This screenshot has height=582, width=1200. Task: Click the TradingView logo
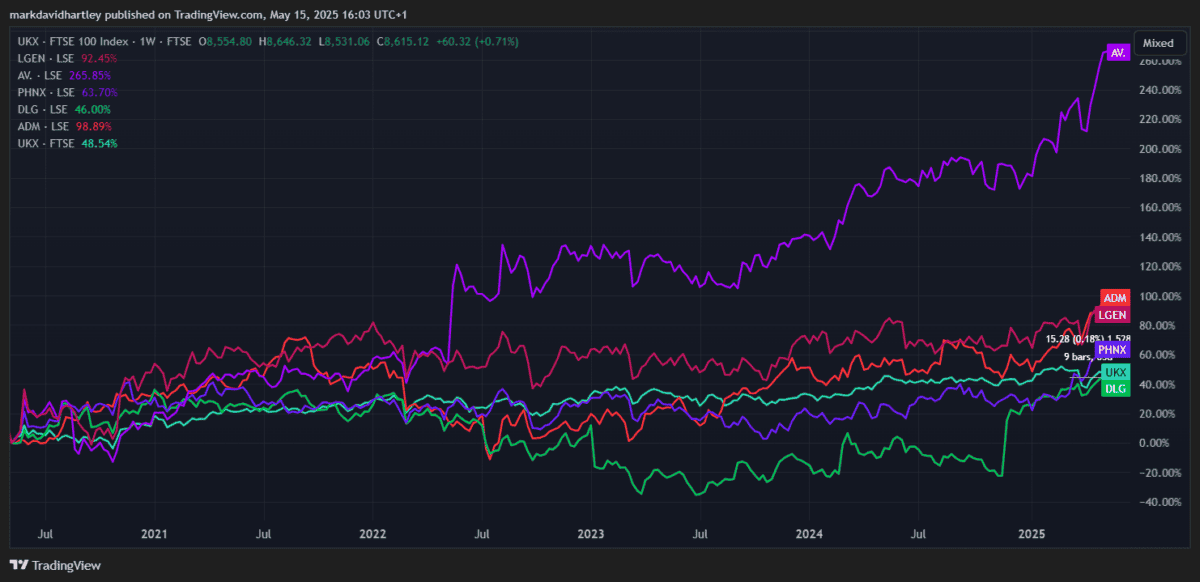click(55, 565)
